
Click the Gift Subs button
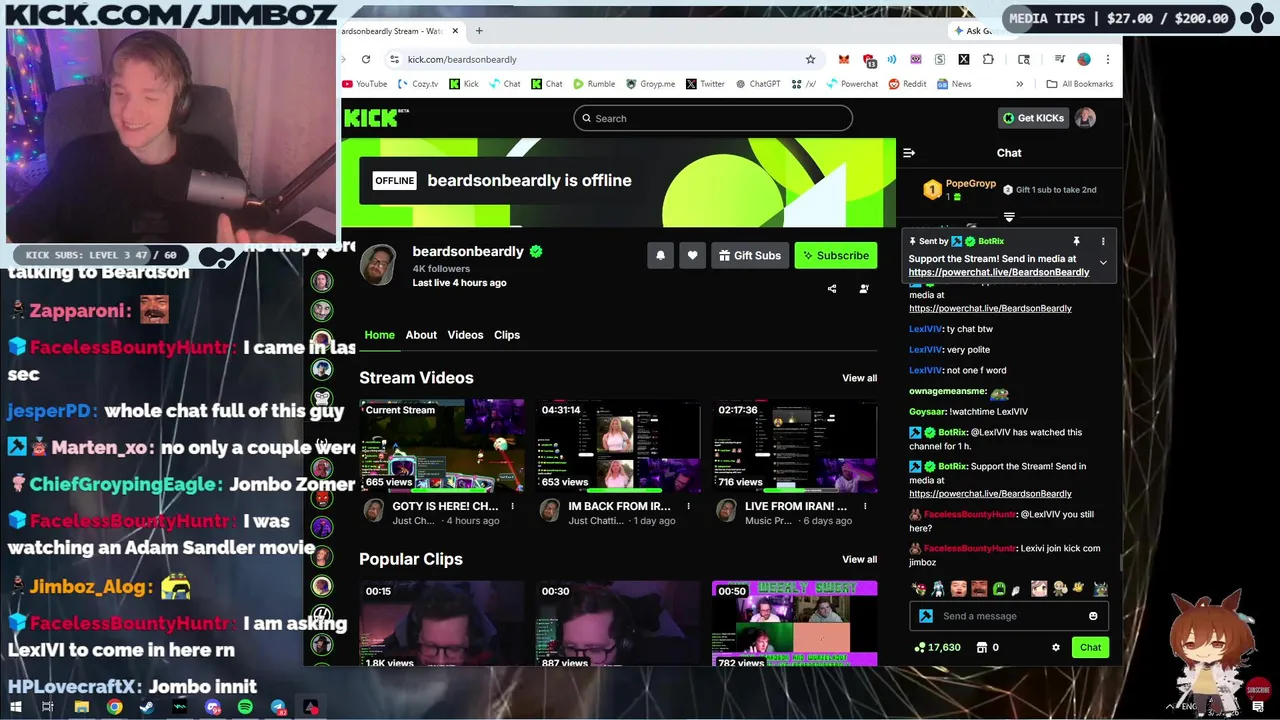[x=750, y=255]
